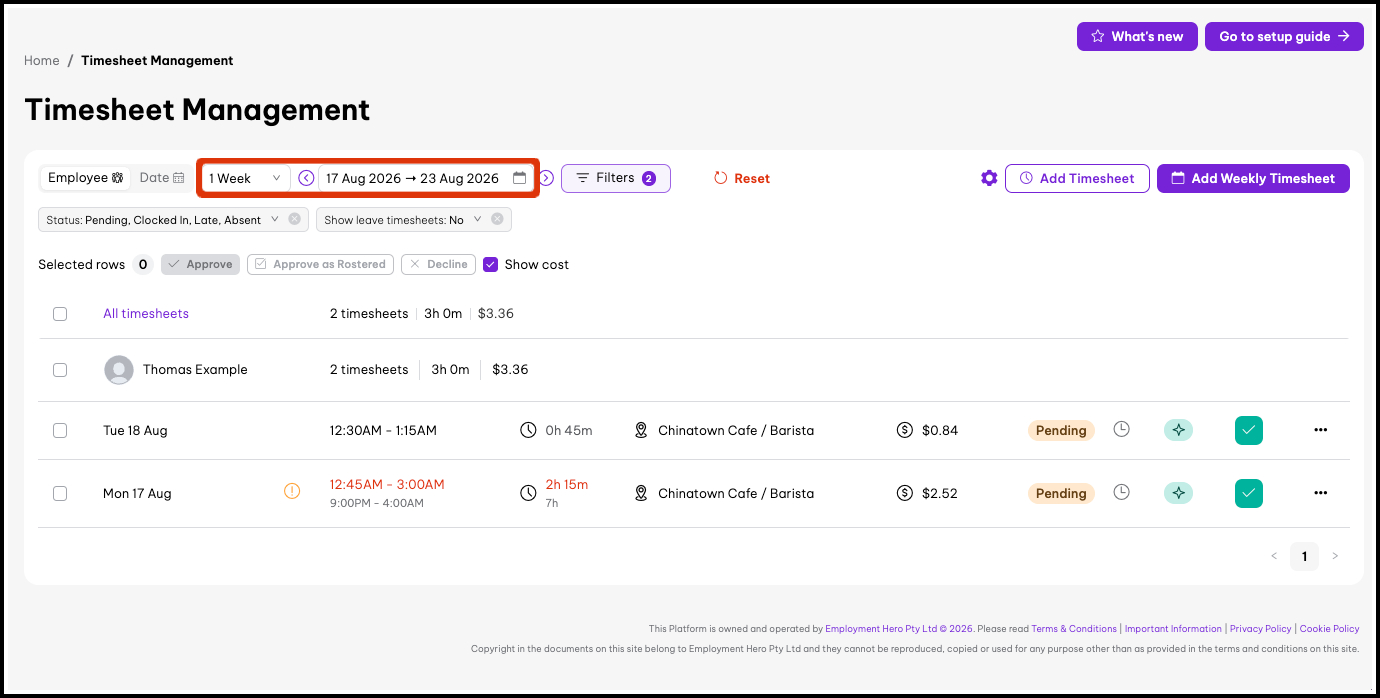This screenshot has height=698, width=1380.
Task: Click duration clock icon next to 0h 45m
Action: 528,430
